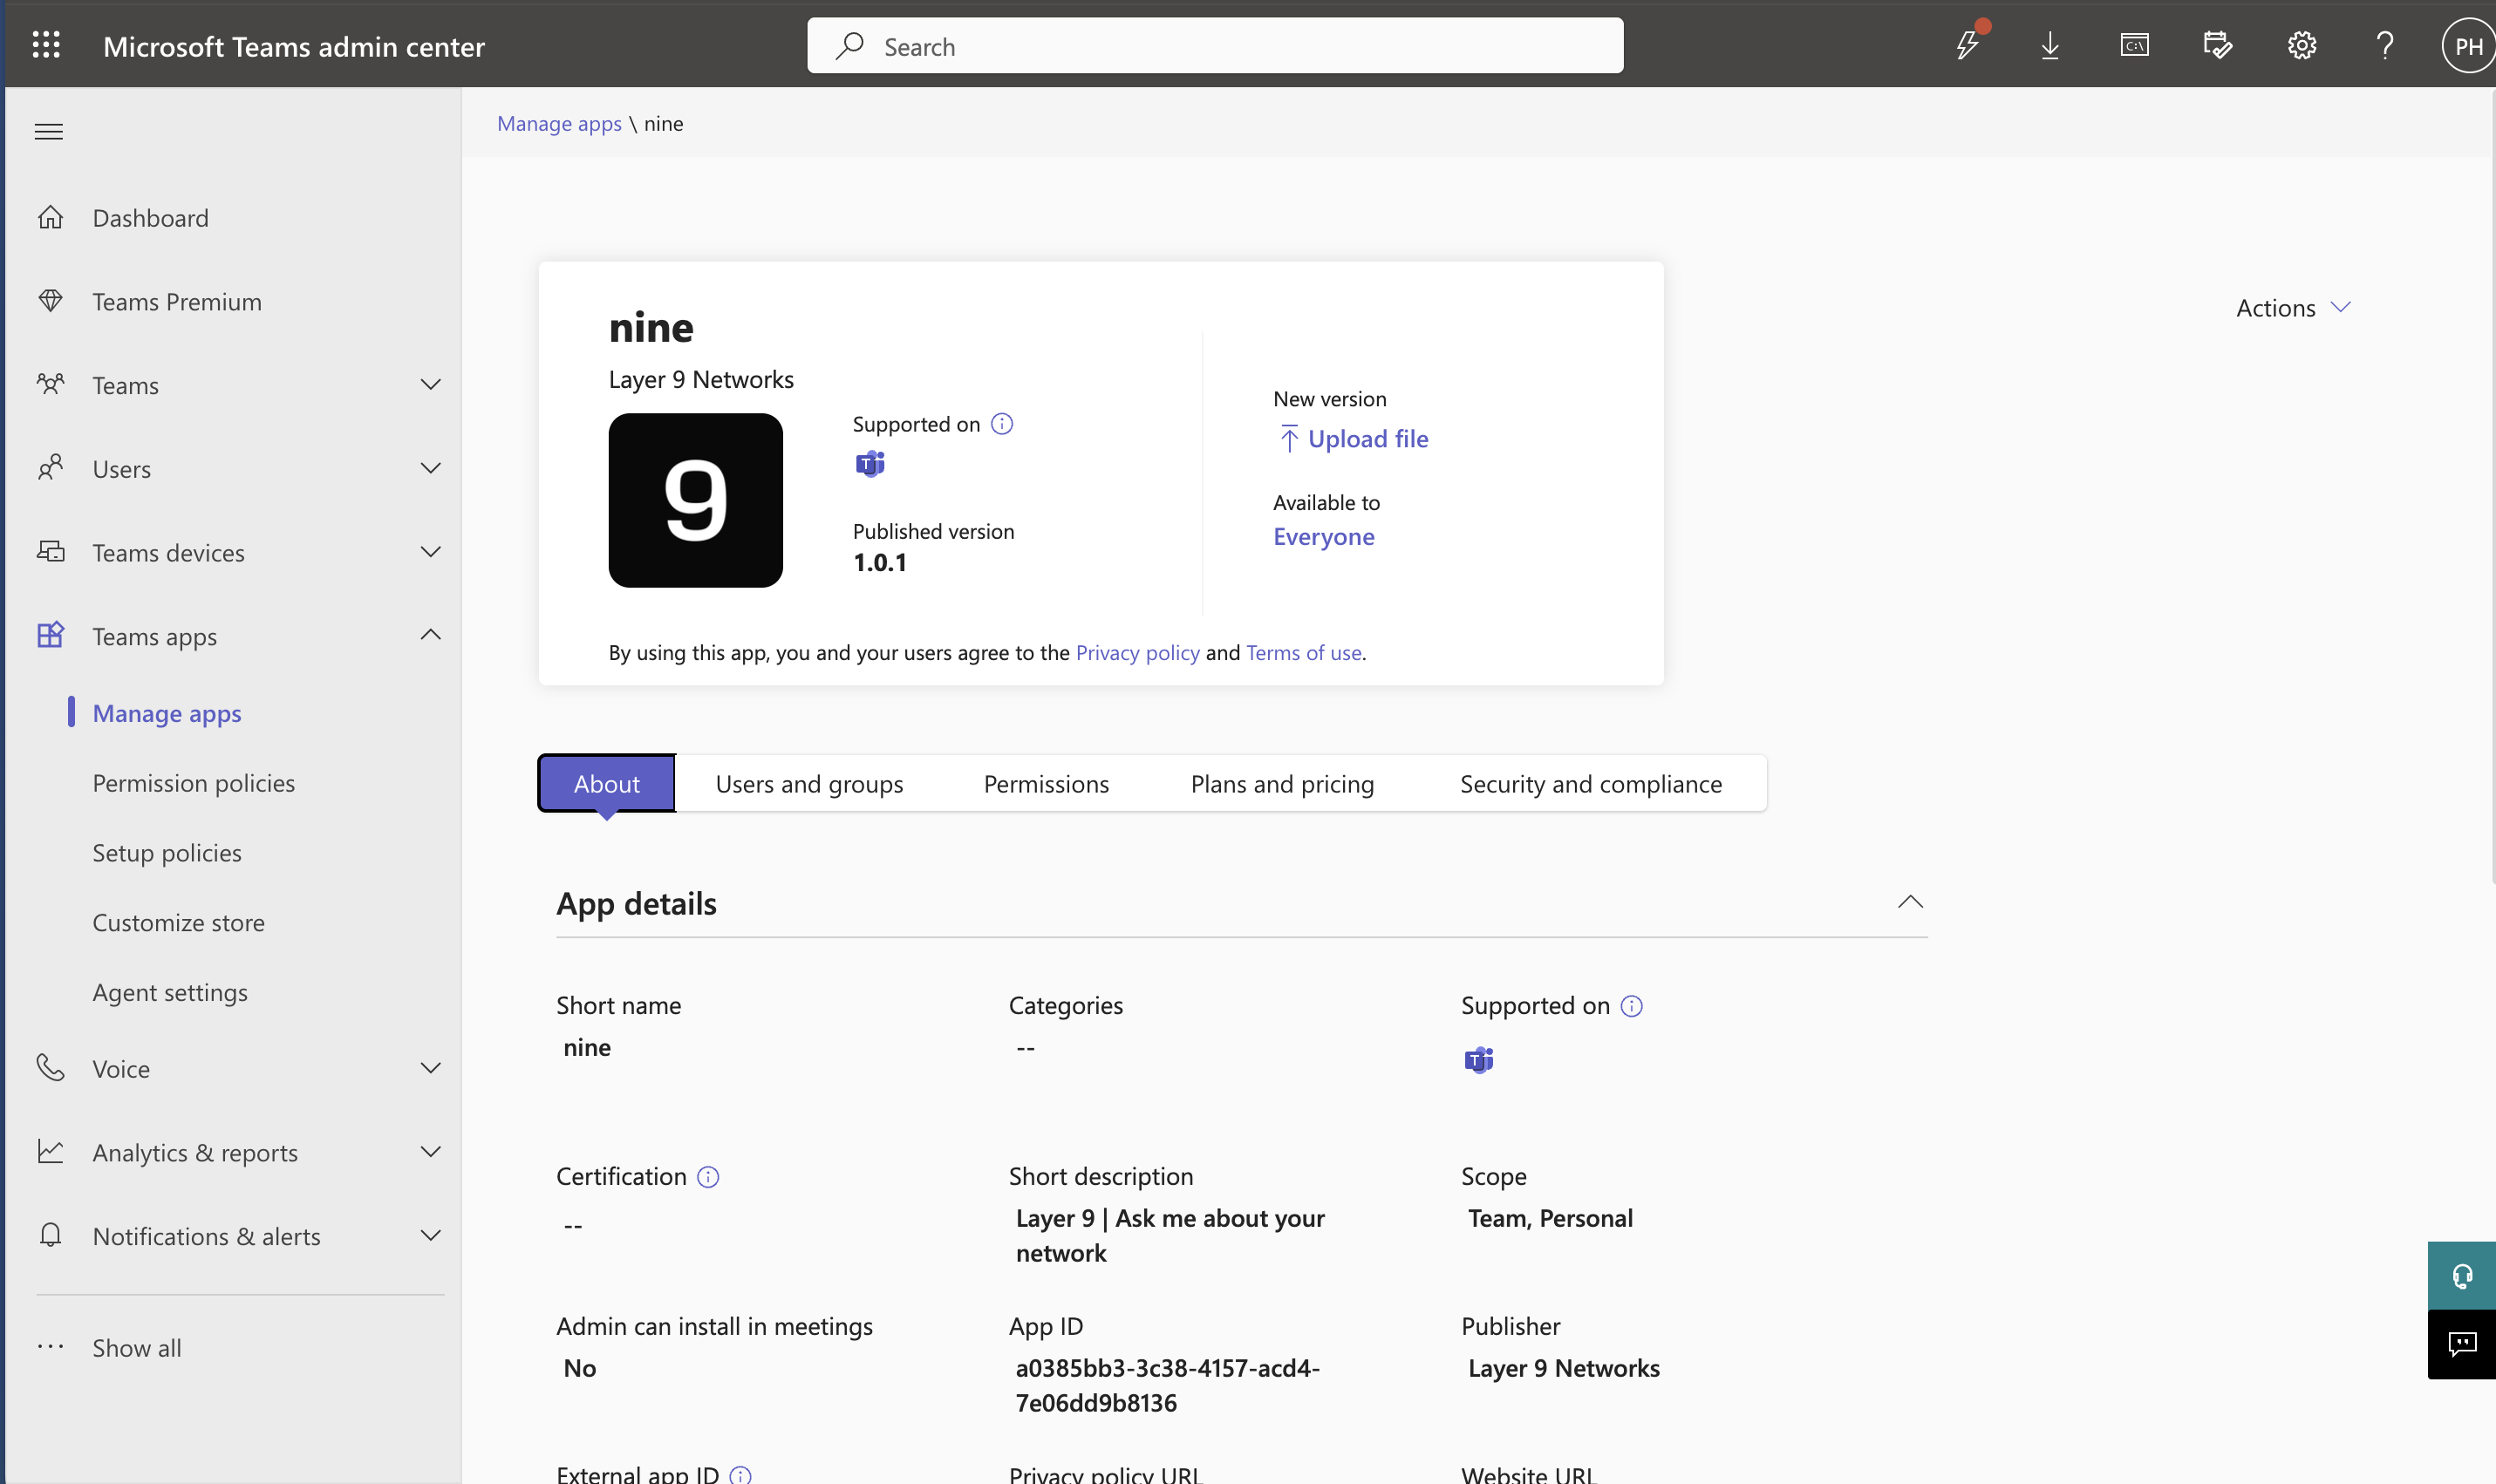Screen dimensions: 2496x1484
Task: Collapse the App details section
Action: coord(1910,902)
